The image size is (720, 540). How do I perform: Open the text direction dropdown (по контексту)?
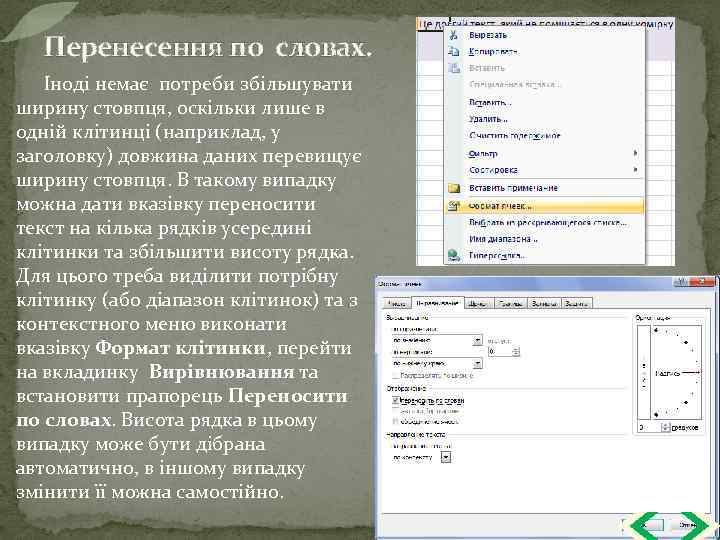421,457
